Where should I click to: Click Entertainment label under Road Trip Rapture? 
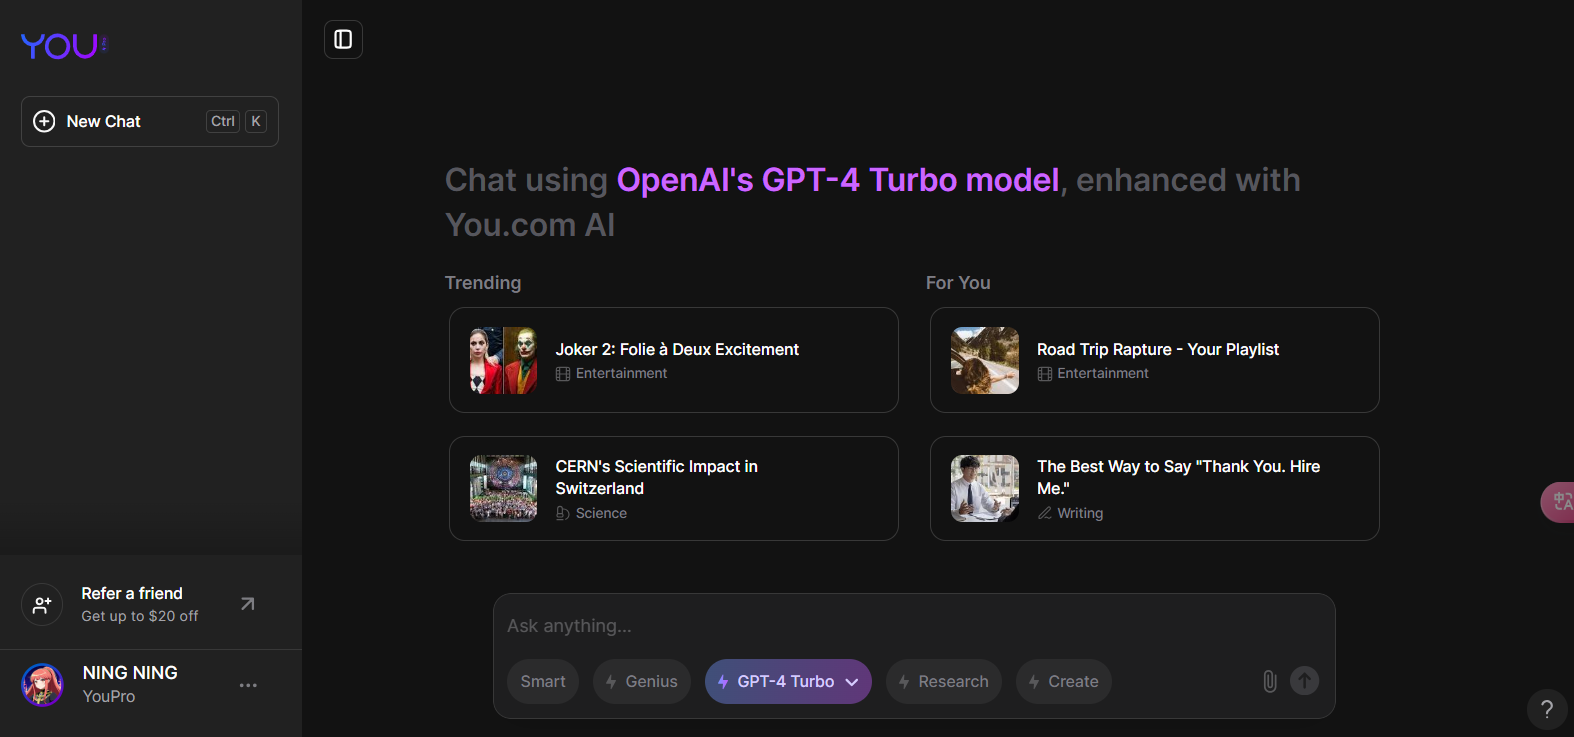pos(1103,373)
